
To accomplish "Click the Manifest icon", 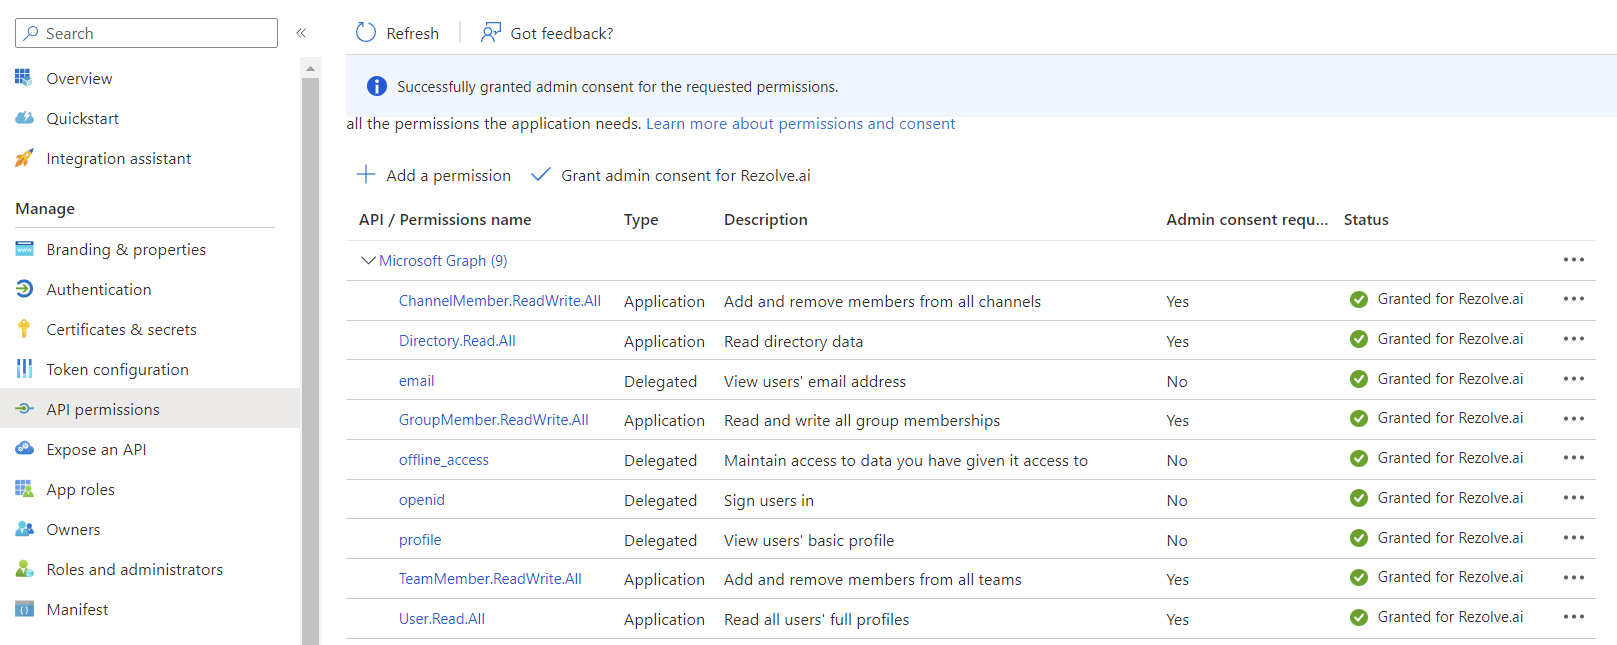I will (x=24, y=609).
